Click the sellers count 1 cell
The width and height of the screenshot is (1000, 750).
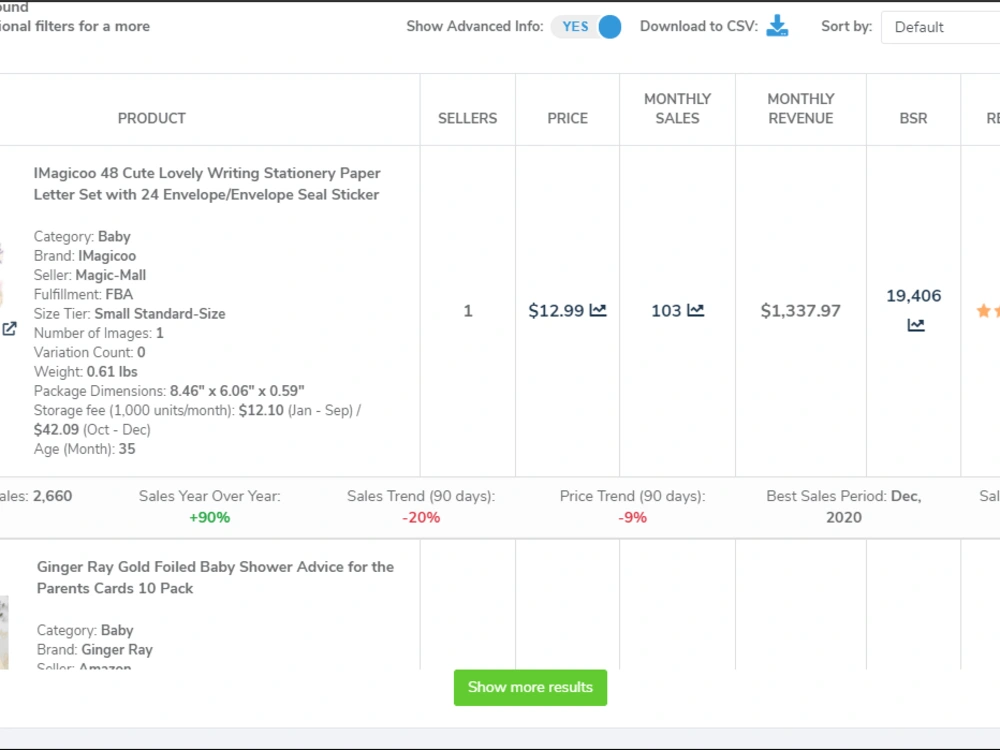tap(467, 311)
